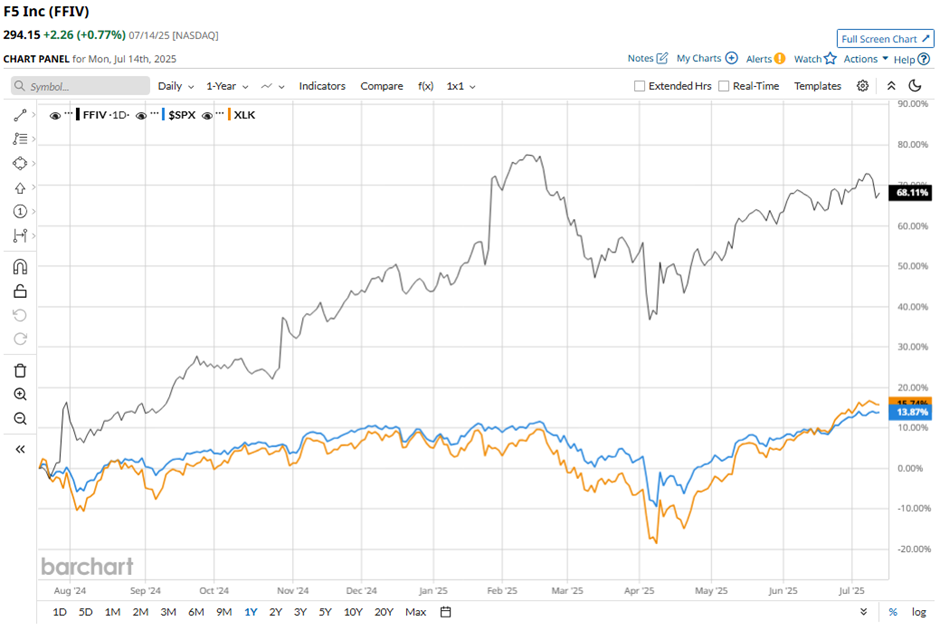Toggle the log scale button
The height and width of the screenshot is (631, 940).
(x=919, y=612)
